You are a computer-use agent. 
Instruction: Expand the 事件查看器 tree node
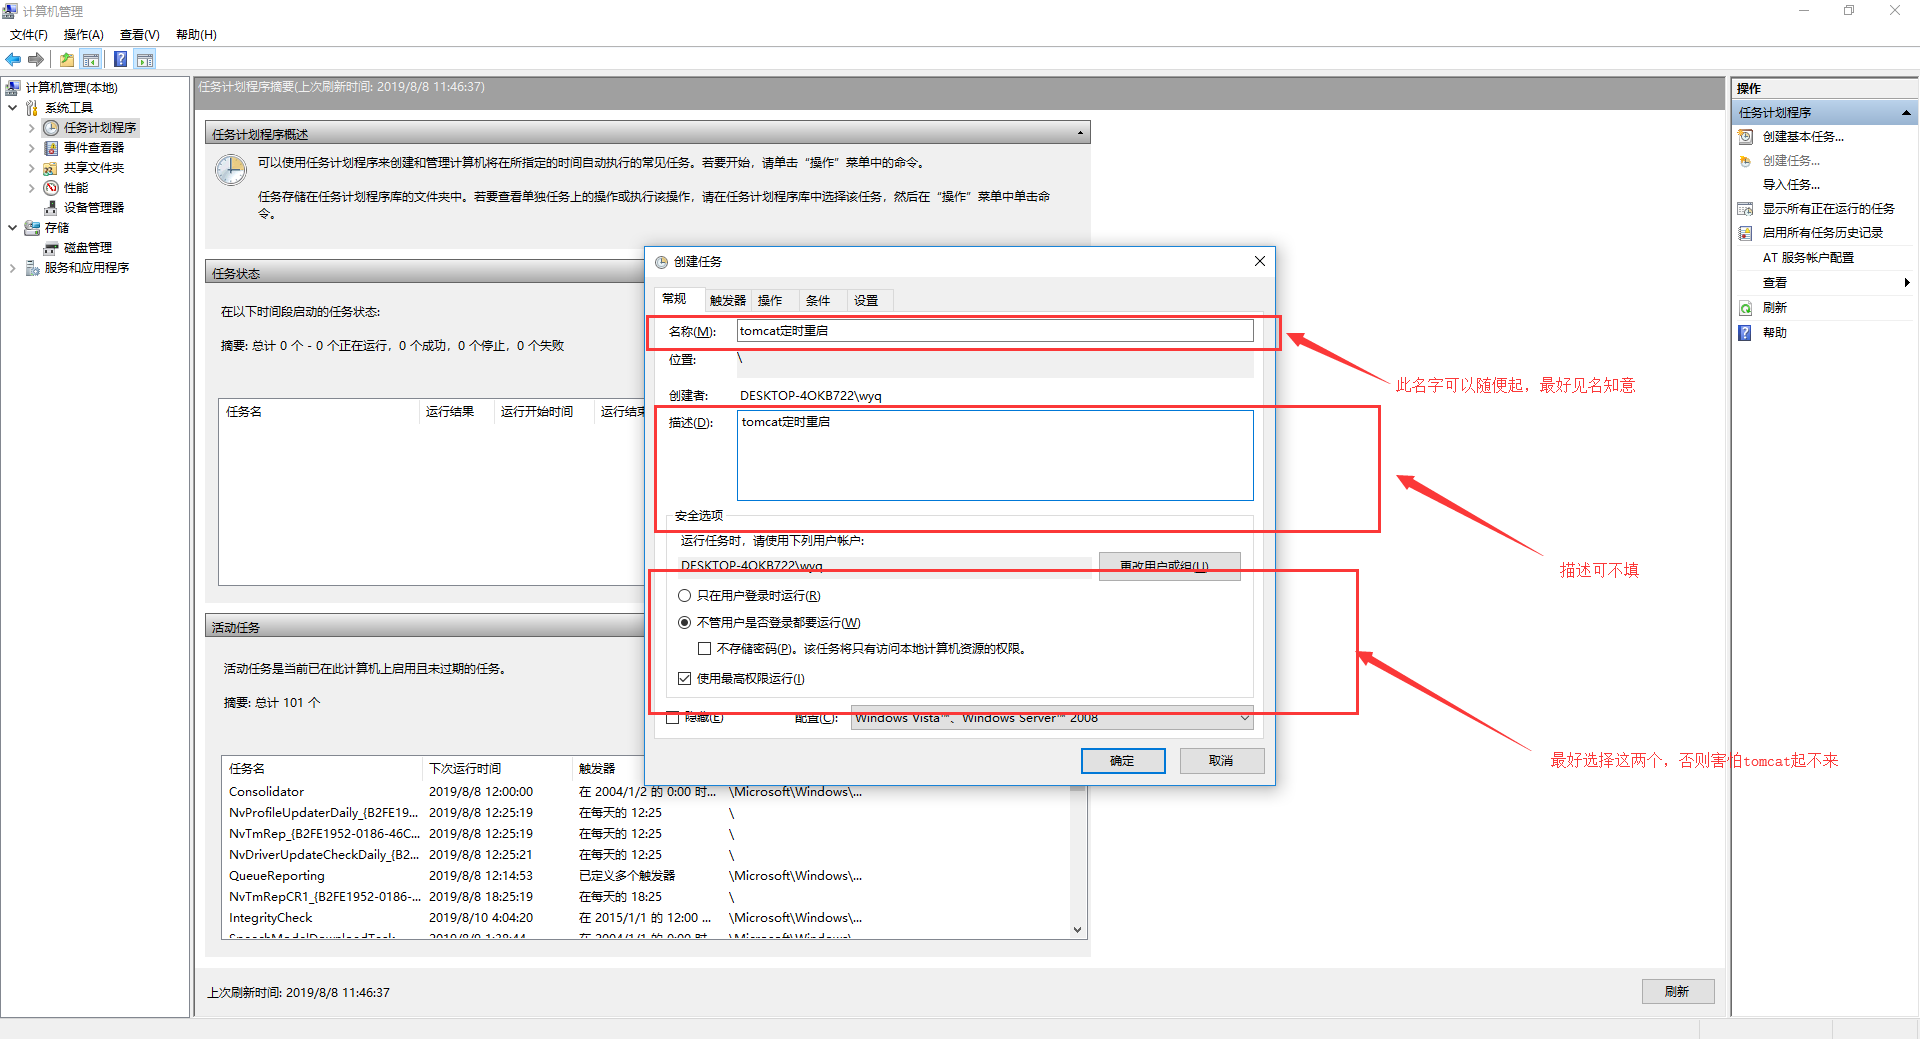[31, 148]
